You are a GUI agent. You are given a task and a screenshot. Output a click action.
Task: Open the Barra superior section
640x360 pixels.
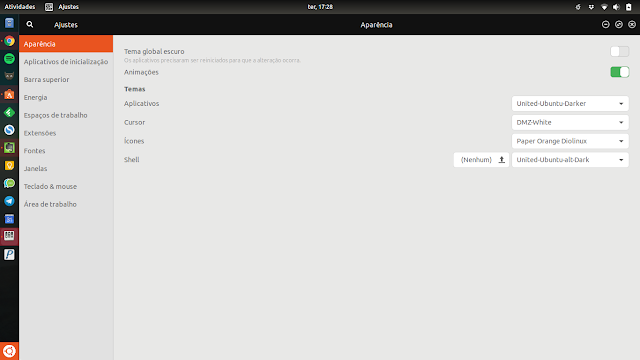point(66,80)
